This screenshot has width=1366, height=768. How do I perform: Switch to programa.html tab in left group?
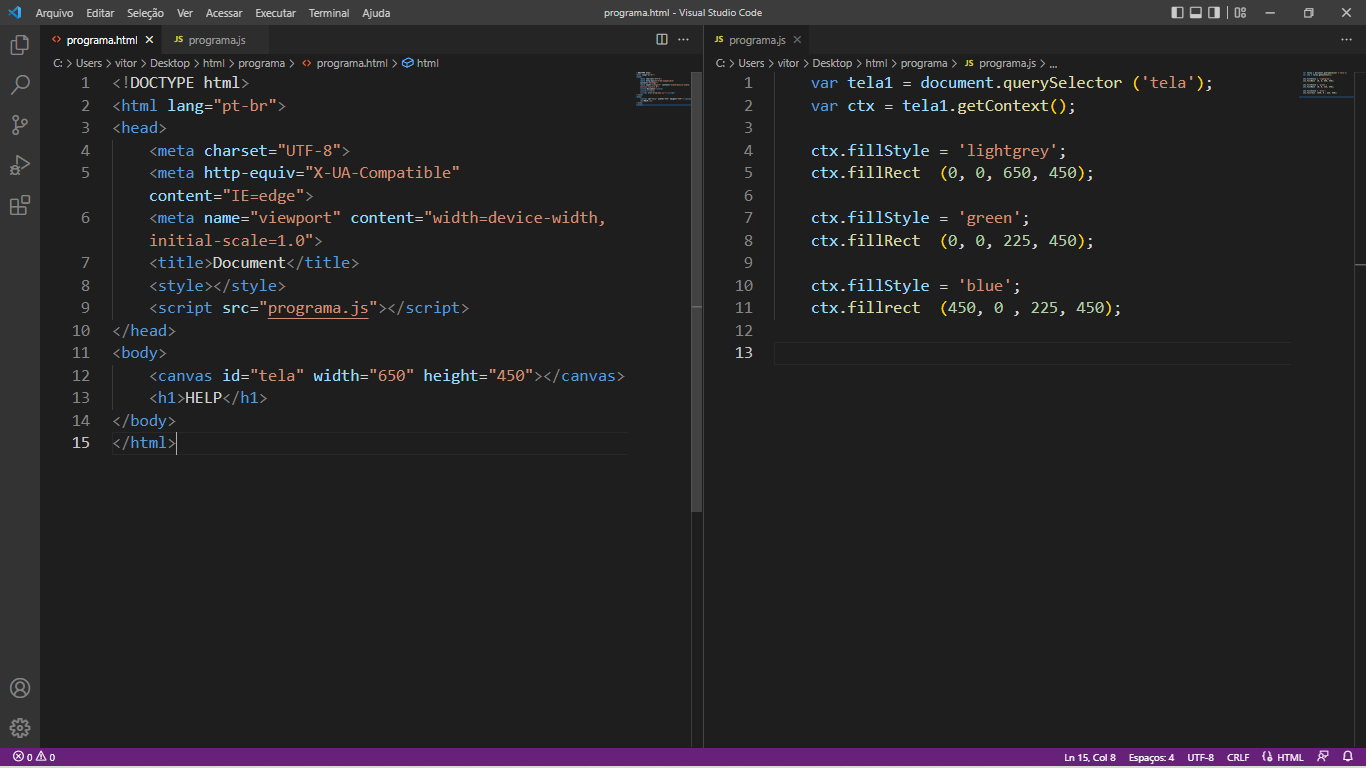[x=101, y=40]
